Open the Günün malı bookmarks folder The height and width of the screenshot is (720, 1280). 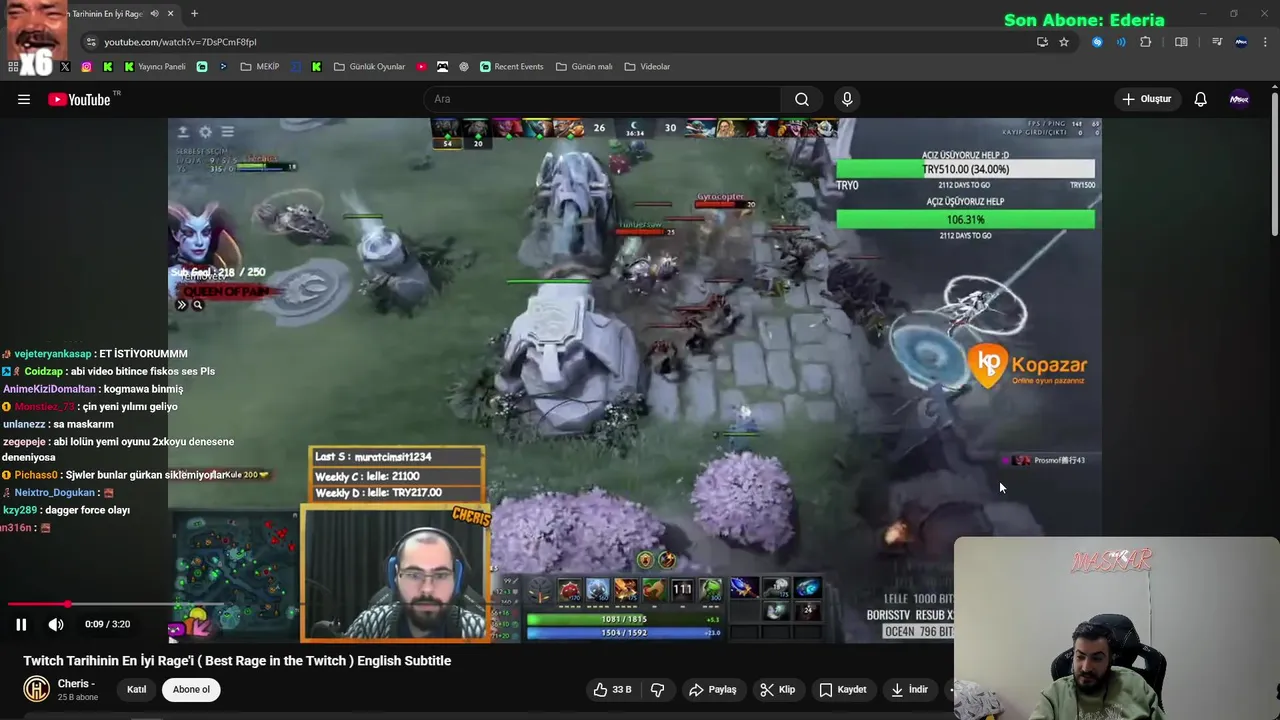pos(584,67)
